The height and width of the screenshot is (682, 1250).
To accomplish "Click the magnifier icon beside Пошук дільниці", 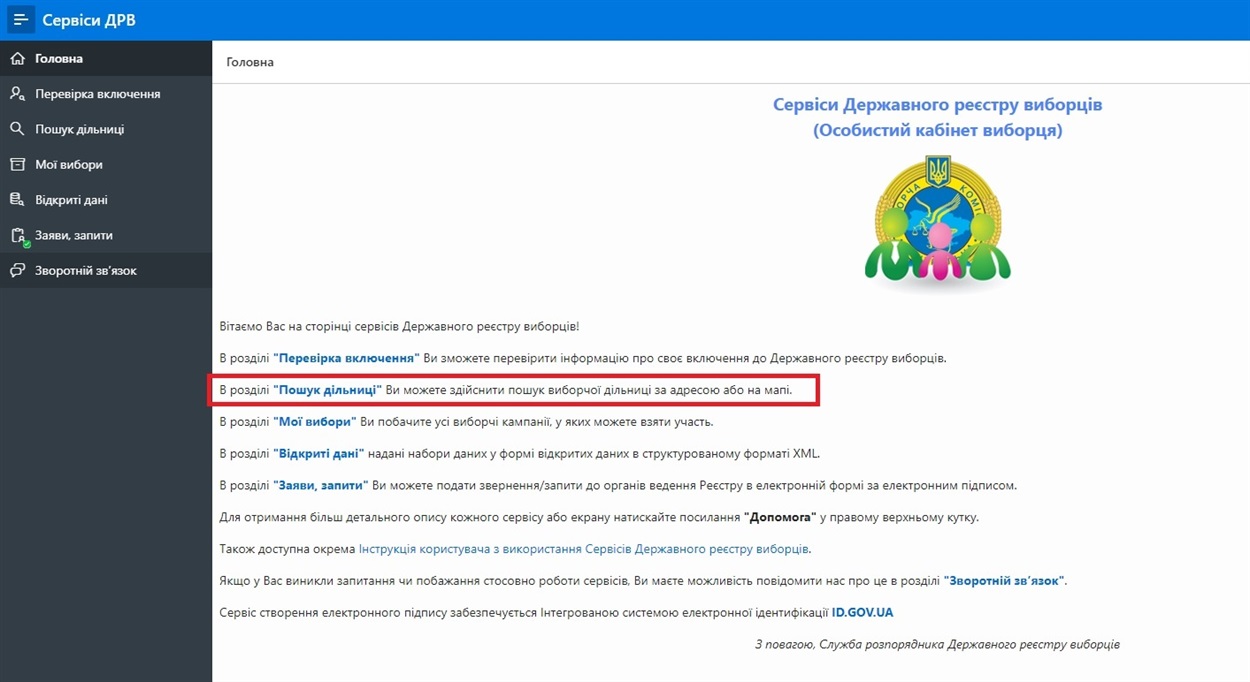I will [17, 129].
